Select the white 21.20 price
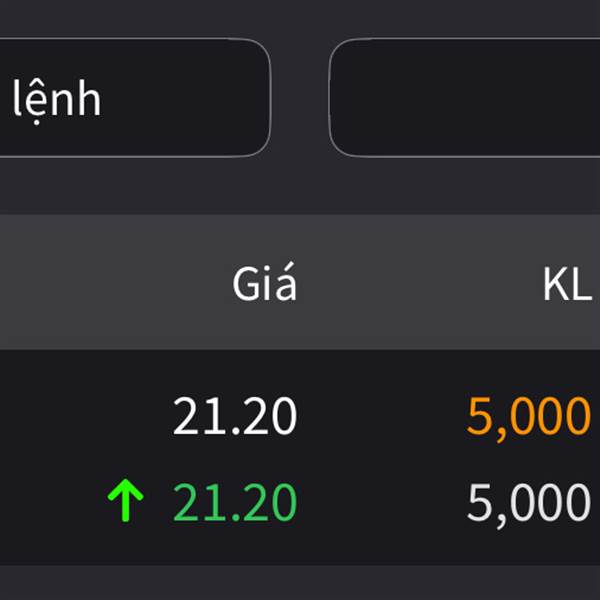 [x=235, y=416]
